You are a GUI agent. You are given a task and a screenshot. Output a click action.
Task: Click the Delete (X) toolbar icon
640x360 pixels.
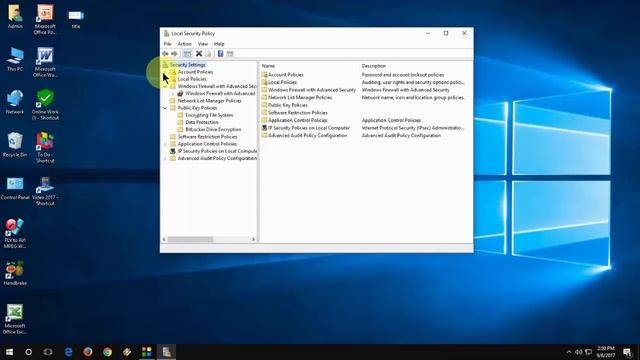[199, 54]
